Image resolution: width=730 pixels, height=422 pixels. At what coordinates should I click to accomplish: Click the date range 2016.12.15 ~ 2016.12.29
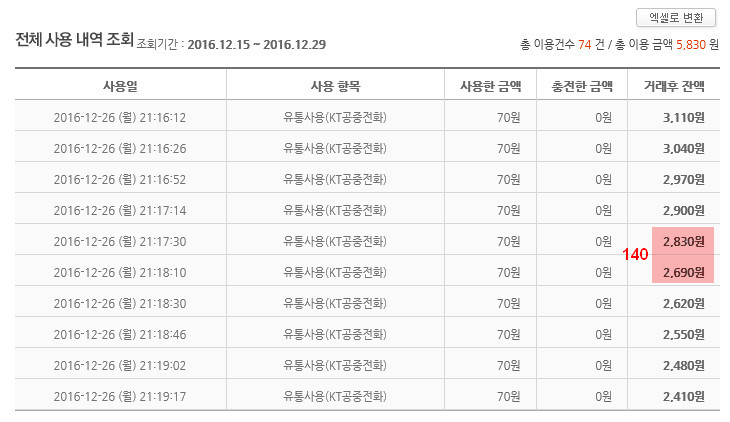click(x=256, y=45)
